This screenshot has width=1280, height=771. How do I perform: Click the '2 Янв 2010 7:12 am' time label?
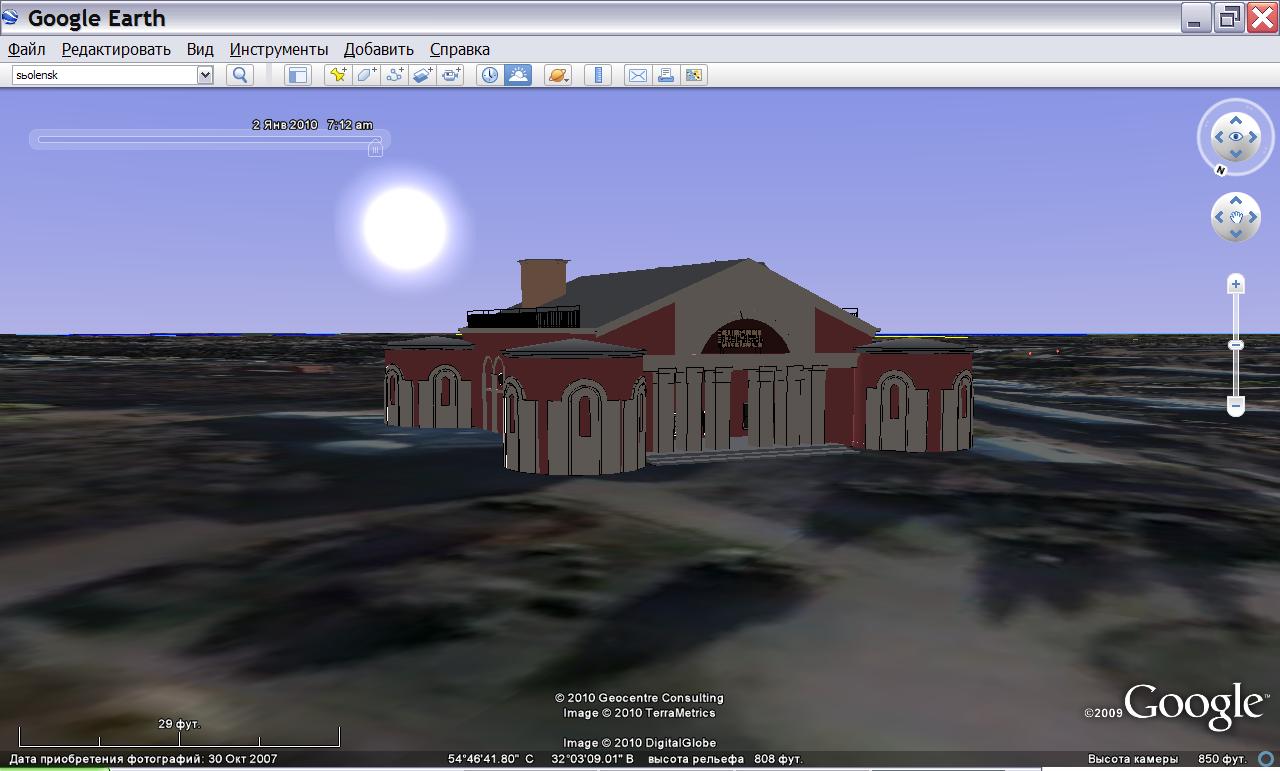[x=312, y=125]
